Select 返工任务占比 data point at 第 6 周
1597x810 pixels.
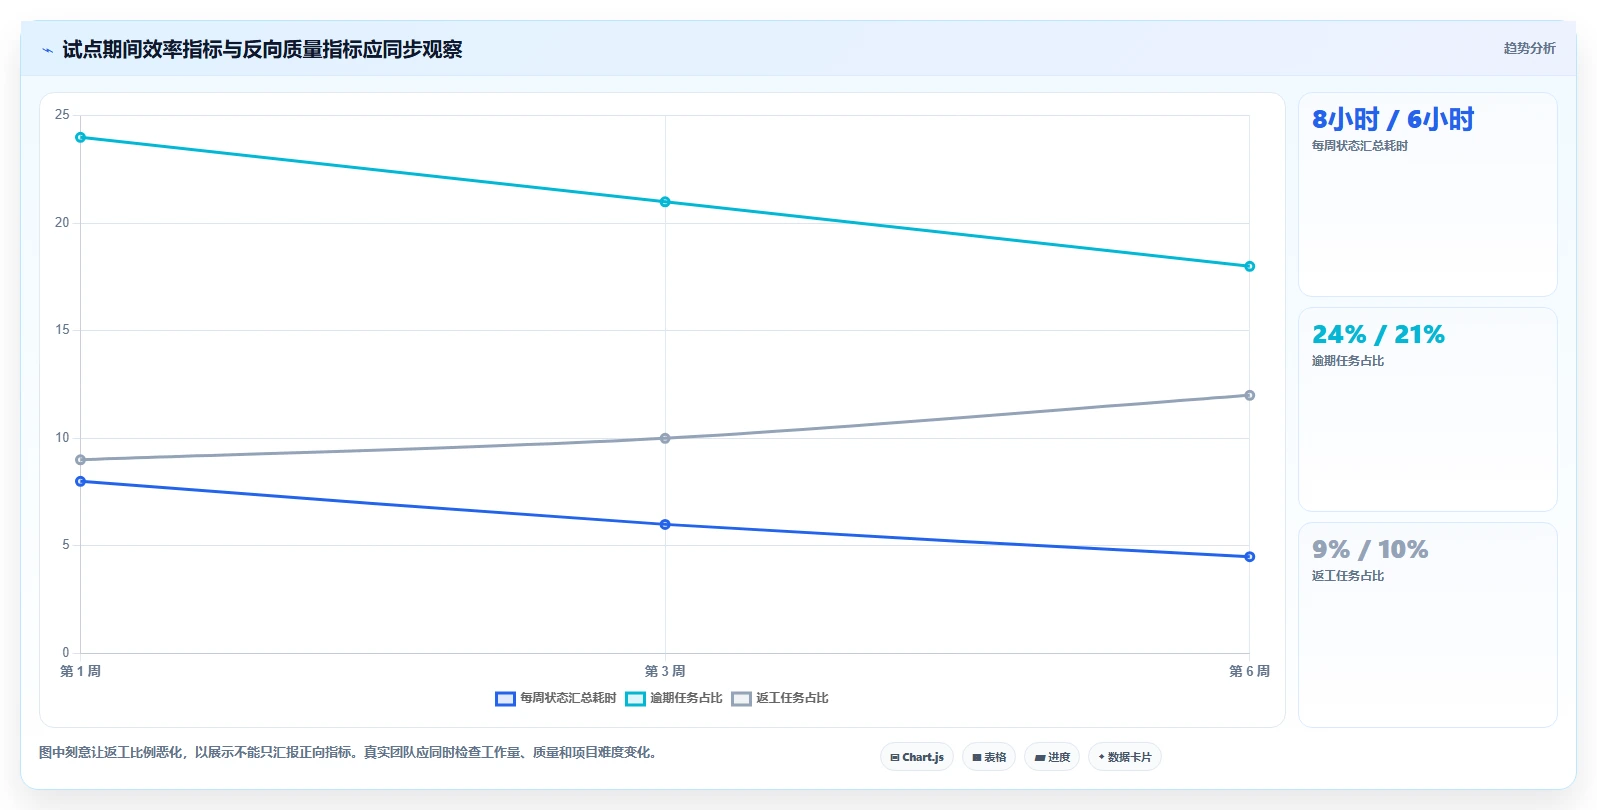pos(1249,395)
